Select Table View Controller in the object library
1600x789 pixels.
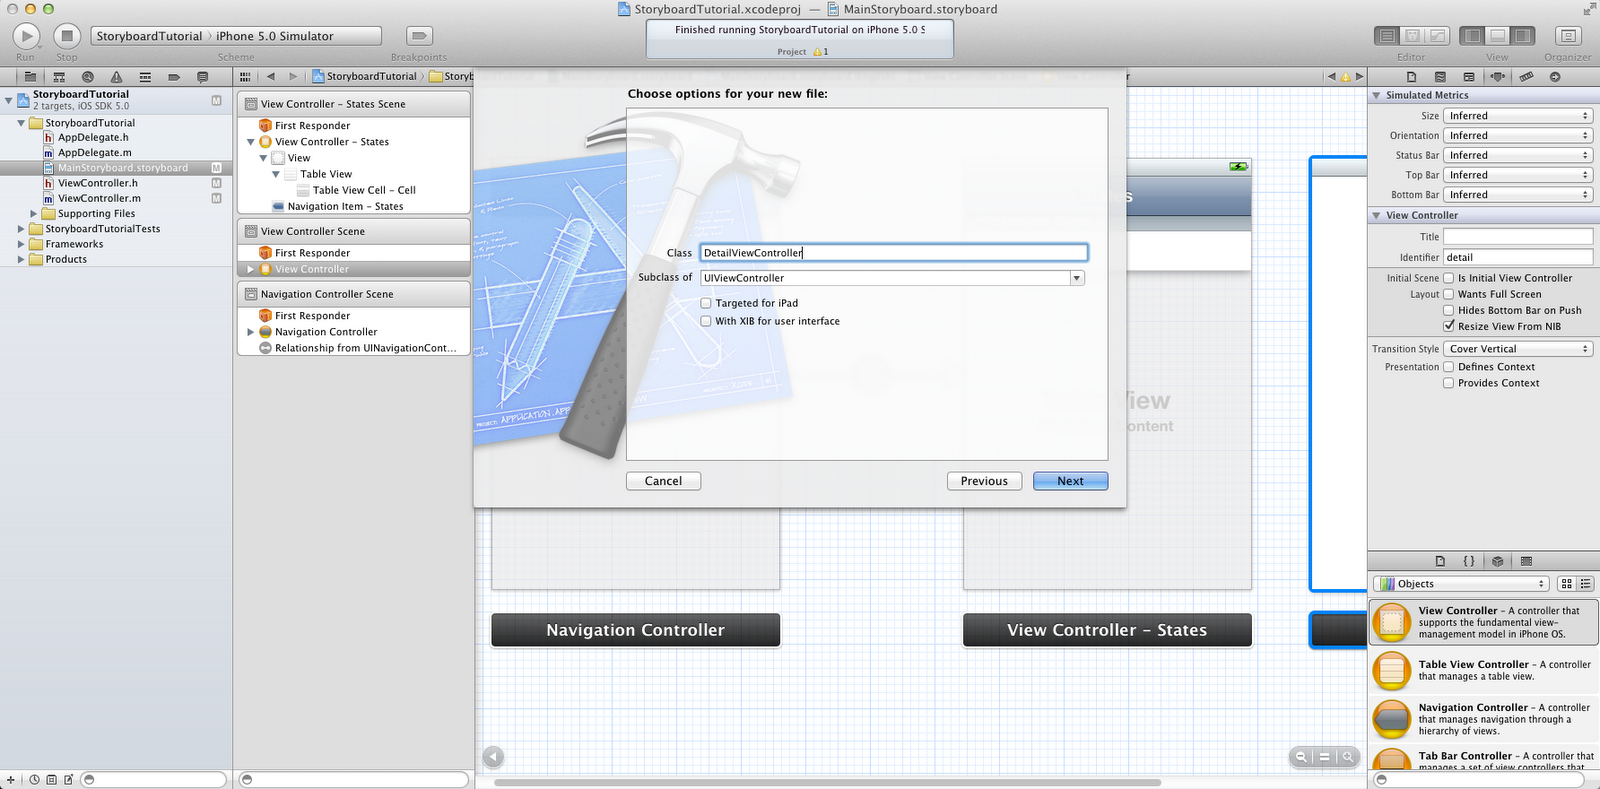coord(1483,671)
